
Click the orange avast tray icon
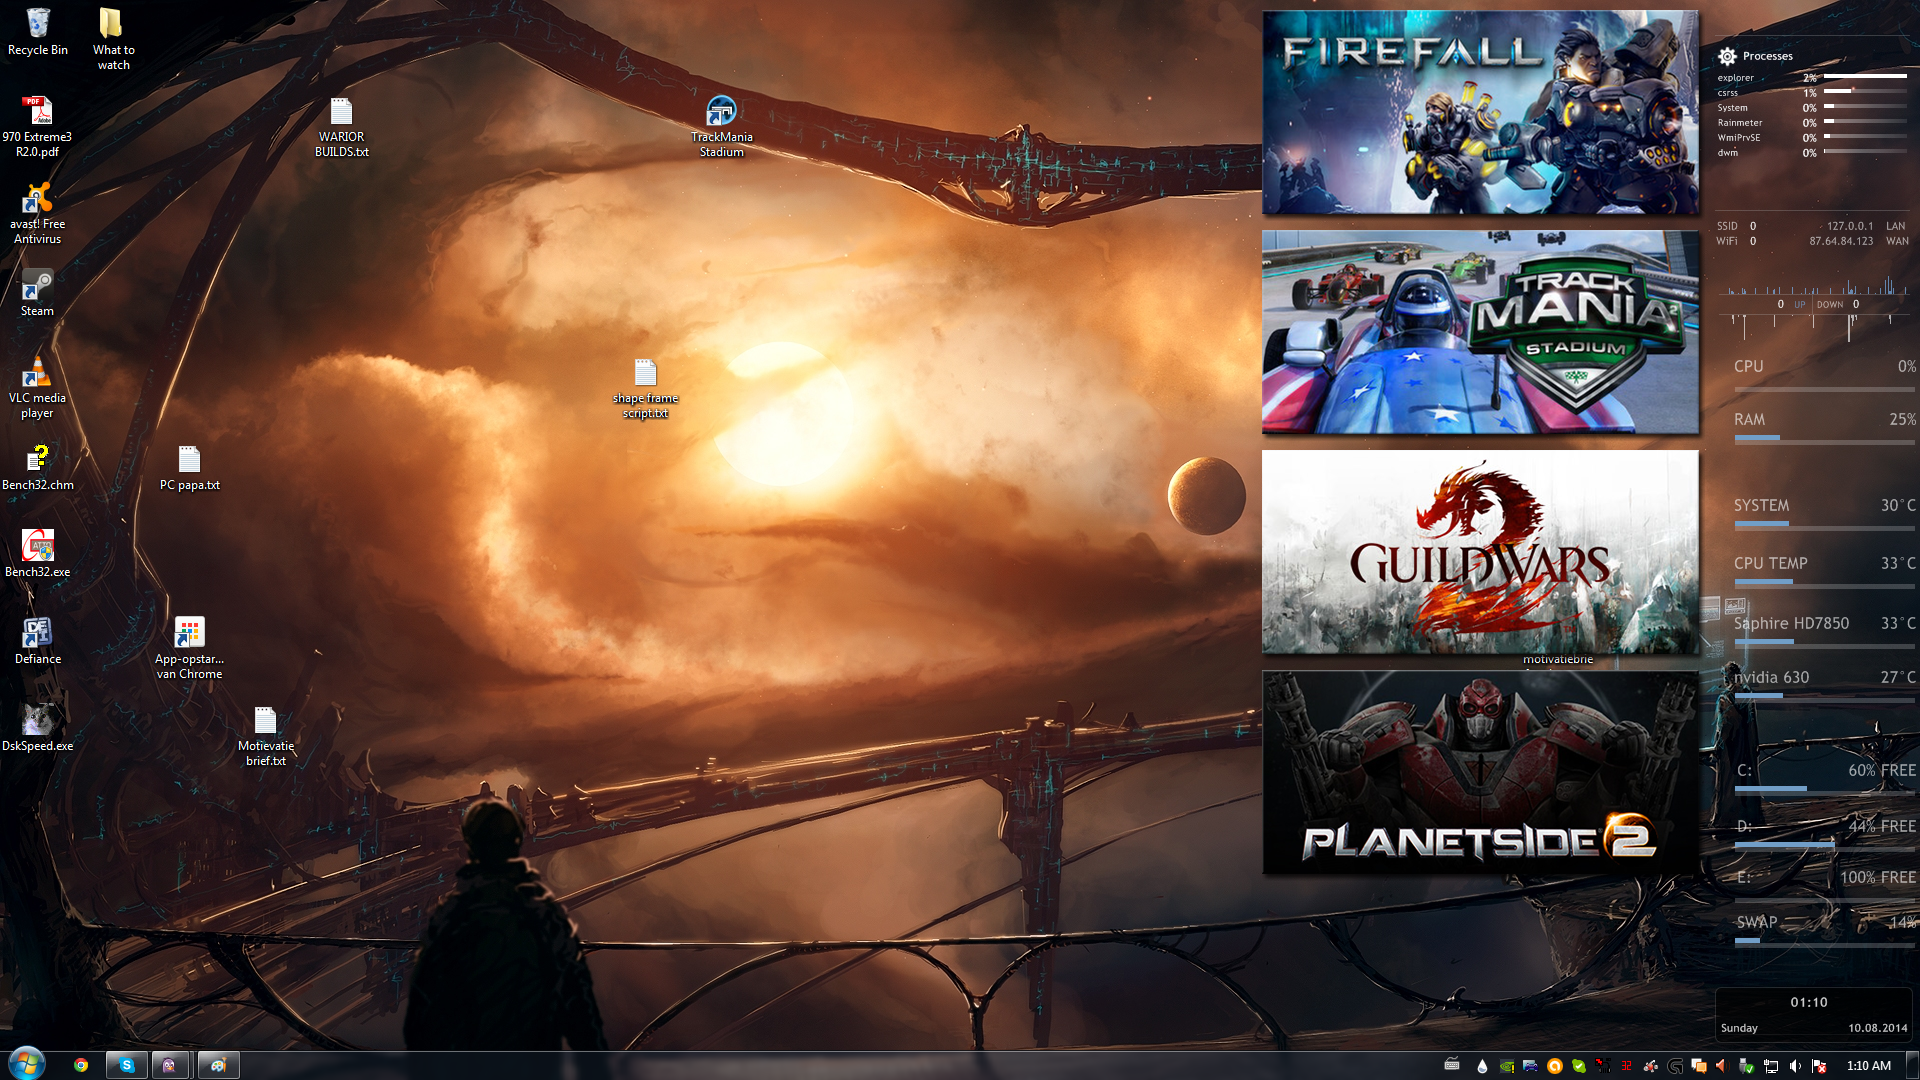point(1555,1066)
